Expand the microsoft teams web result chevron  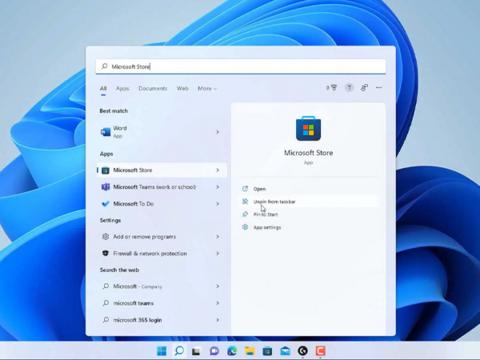(x=218, y=303)
